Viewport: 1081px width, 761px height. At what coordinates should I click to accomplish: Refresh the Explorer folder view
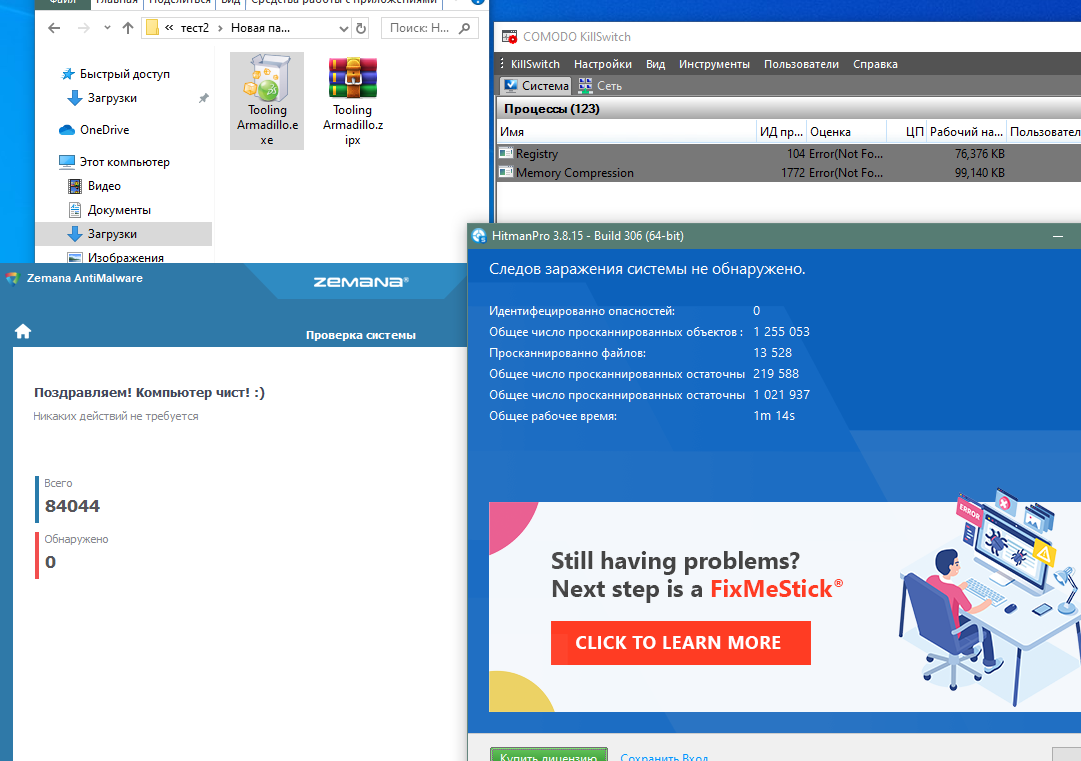pos(361,28)
